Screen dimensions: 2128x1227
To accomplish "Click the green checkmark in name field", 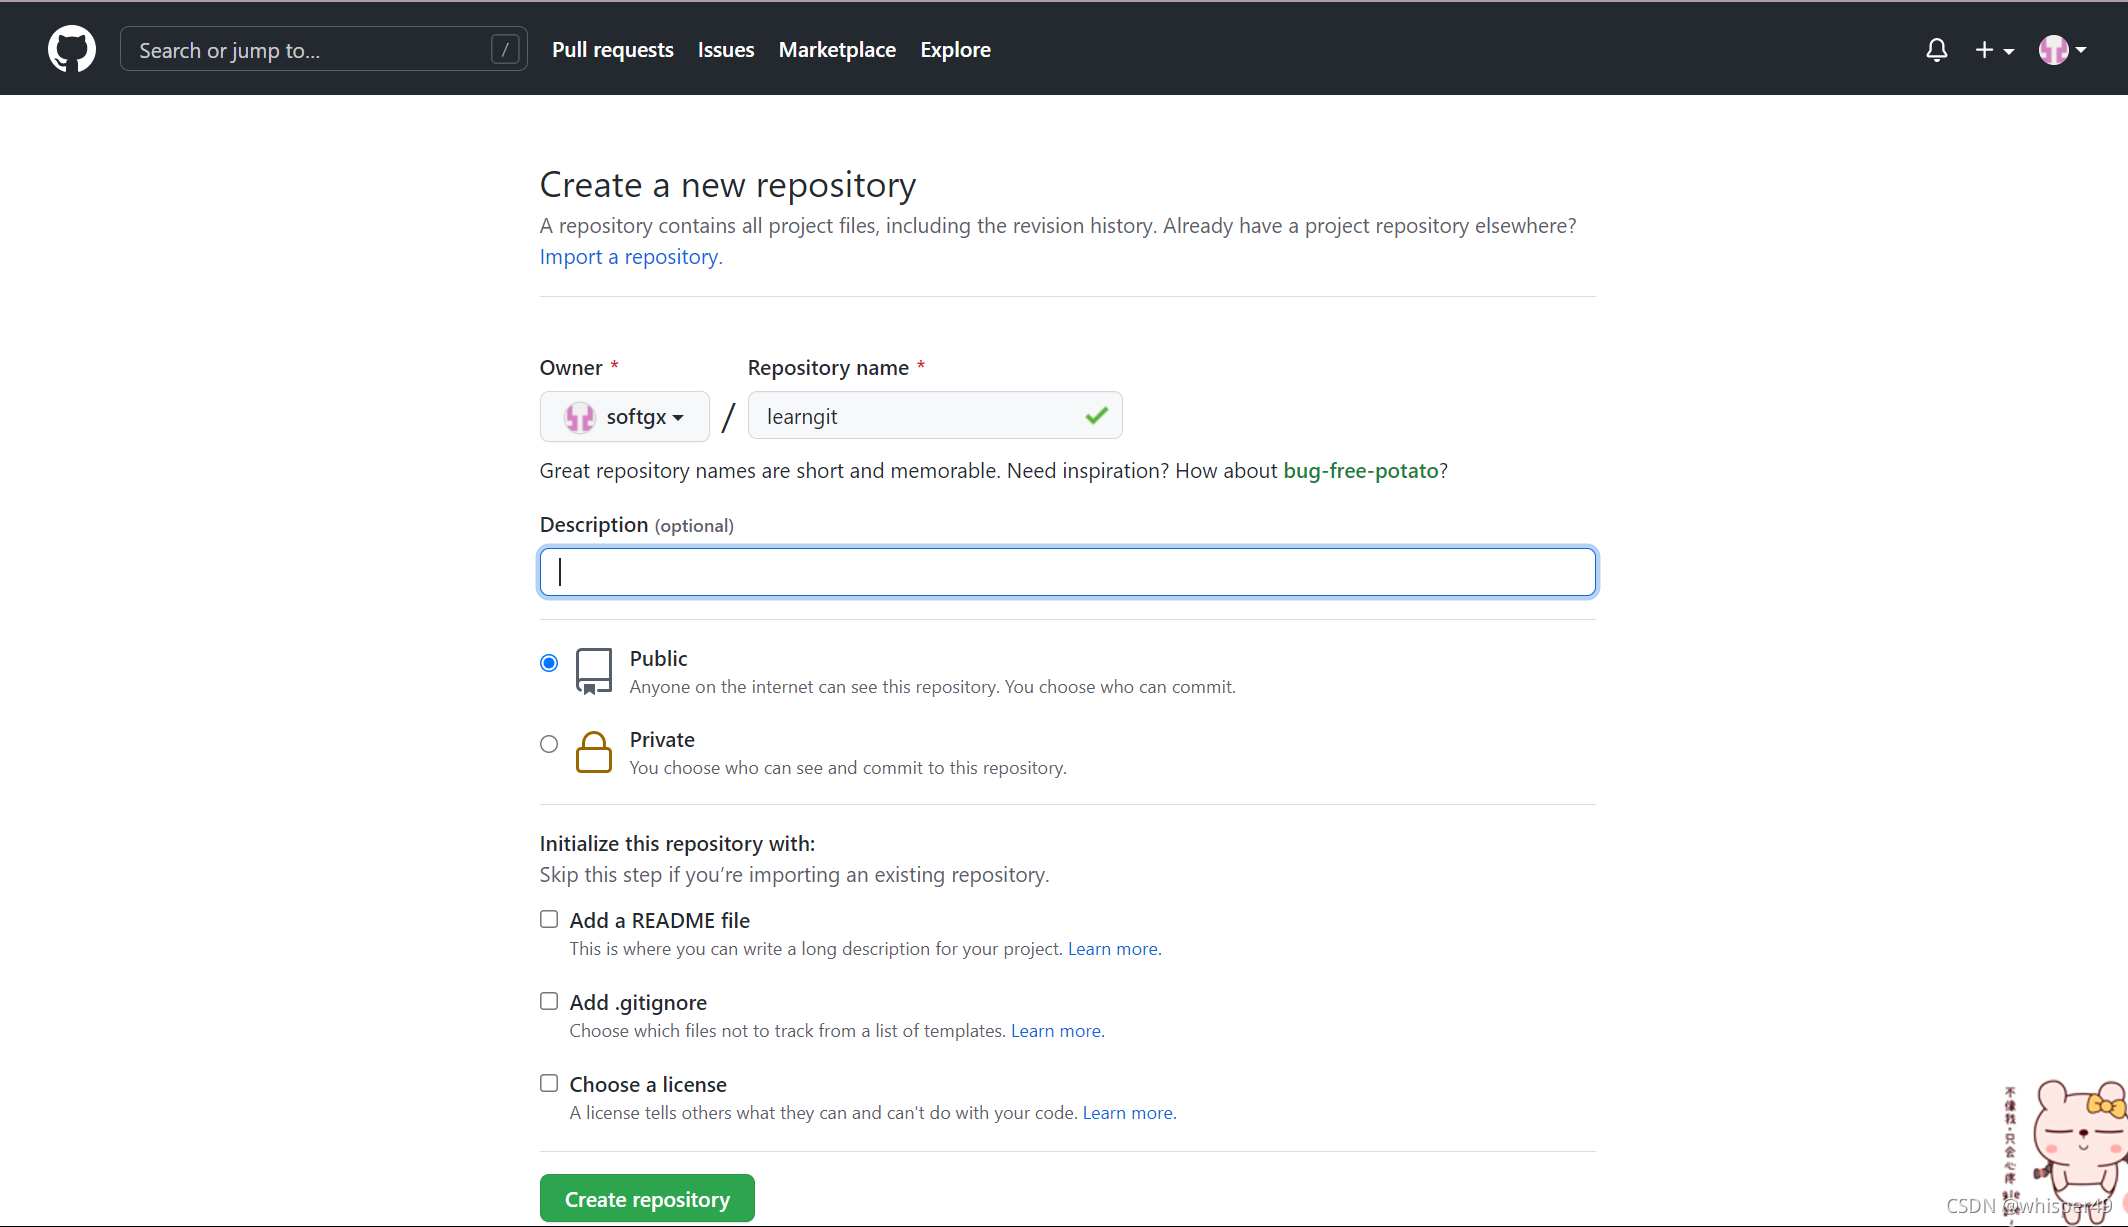I will click(x=1096, y=415).
